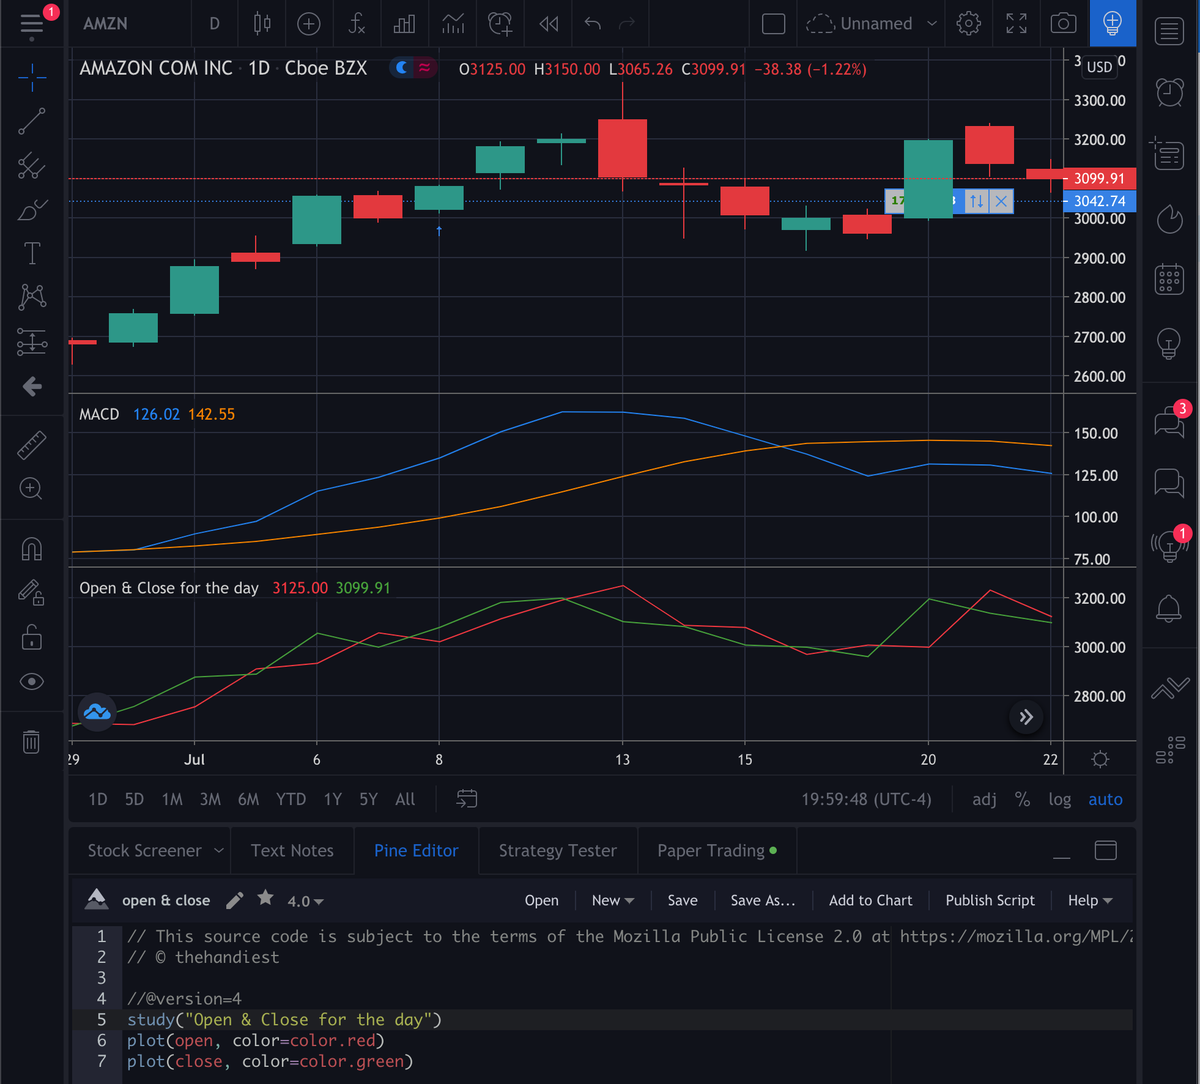Switch to the Pine Editor tab
Viewport: 1200px width, 1084px height.
pyautogui.click(x=416, y=851)
